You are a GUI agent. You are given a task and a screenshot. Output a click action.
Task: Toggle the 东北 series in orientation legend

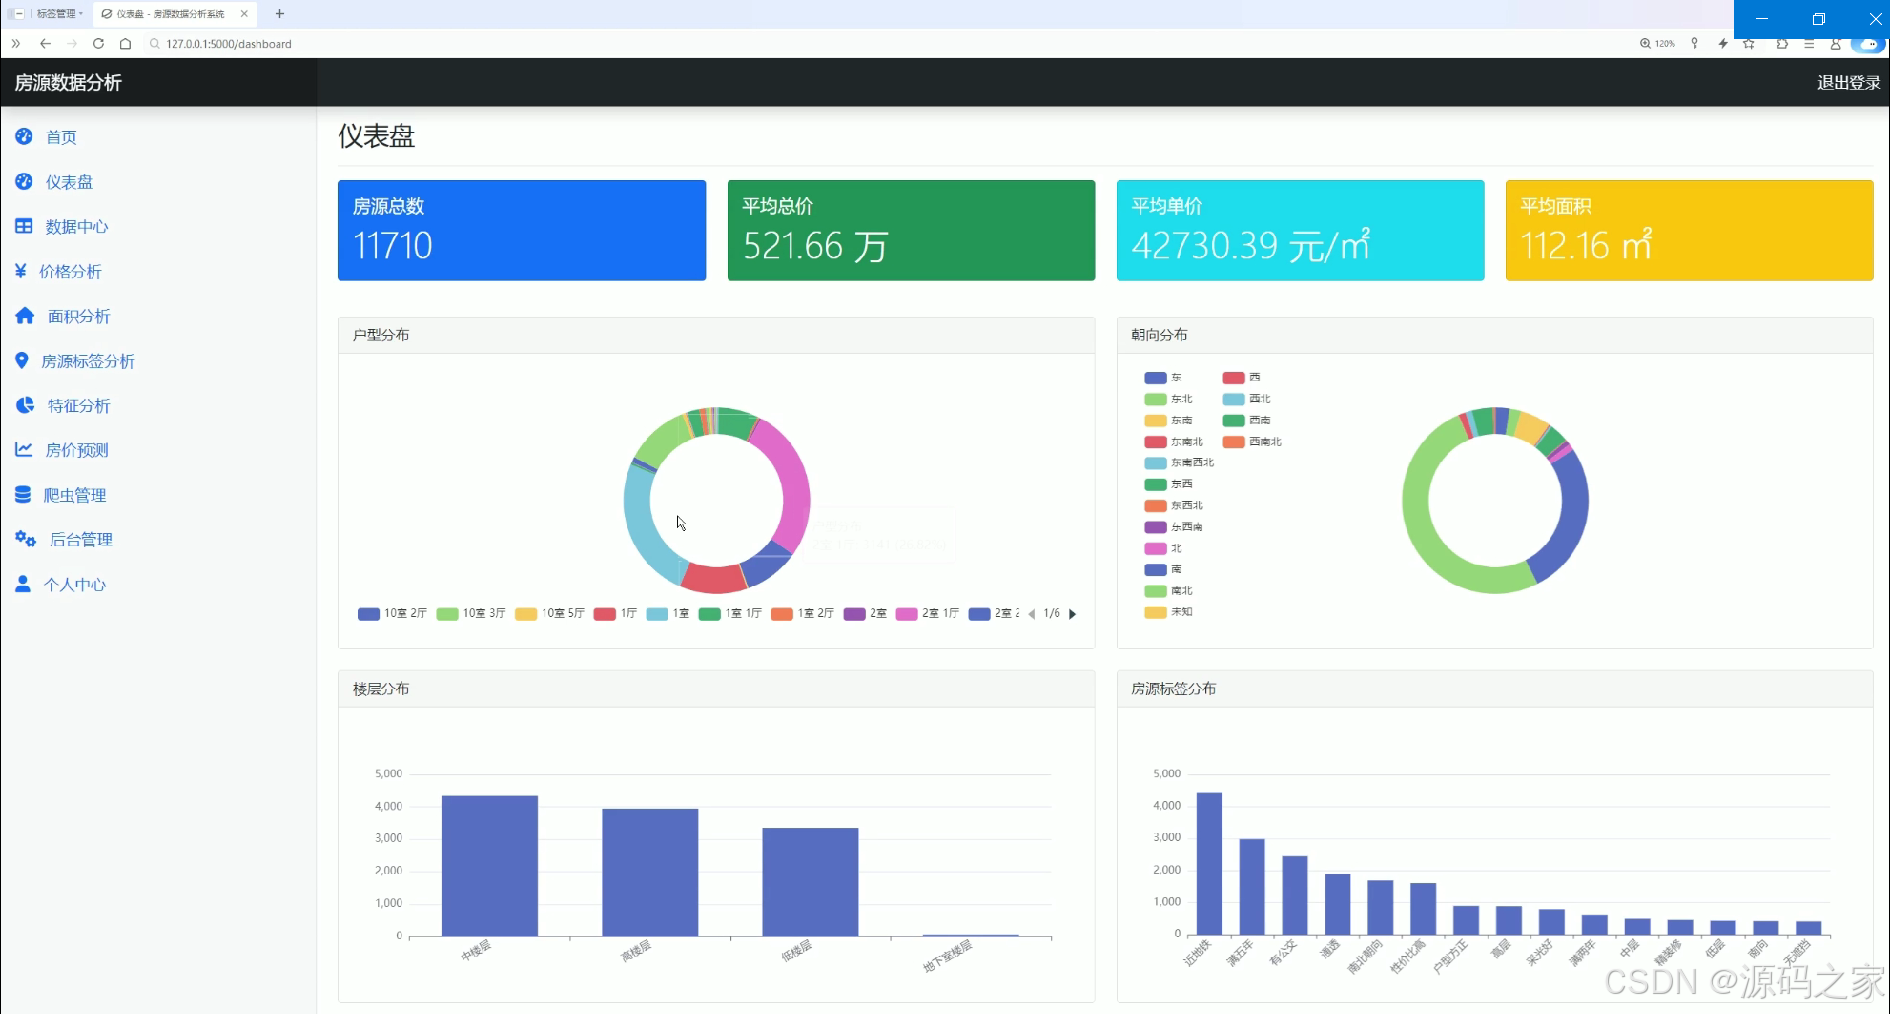[1169, 399]
